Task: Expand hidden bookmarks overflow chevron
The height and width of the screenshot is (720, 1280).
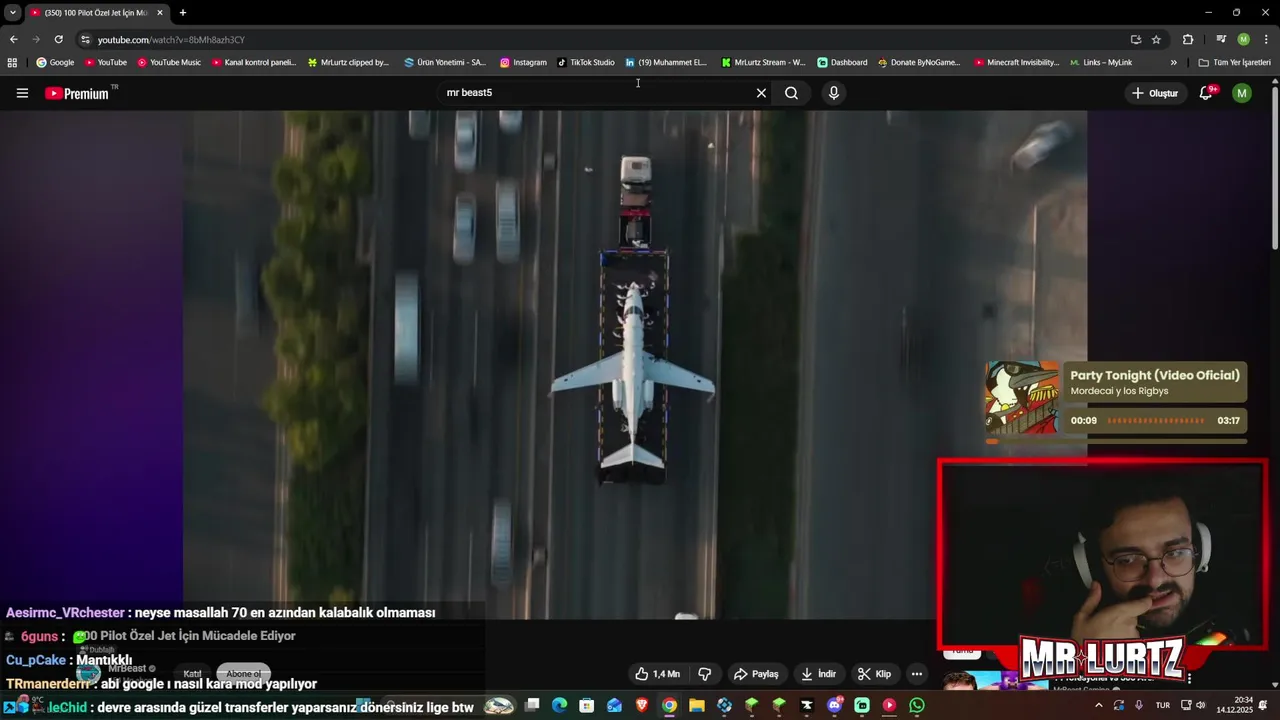Action: click(1174, 62)
